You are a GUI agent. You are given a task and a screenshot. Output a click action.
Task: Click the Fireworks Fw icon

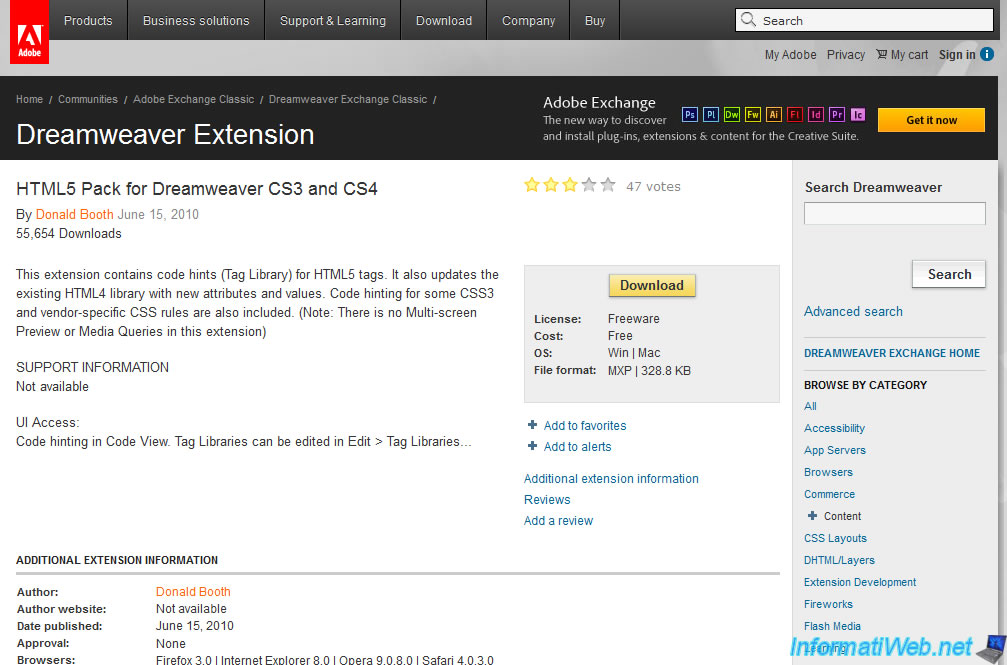coord(753,114)
